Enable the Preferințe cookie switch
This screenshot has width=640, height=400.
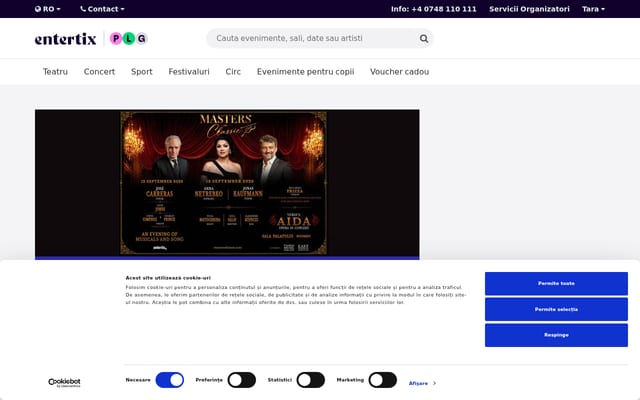(x=242, y=380)
